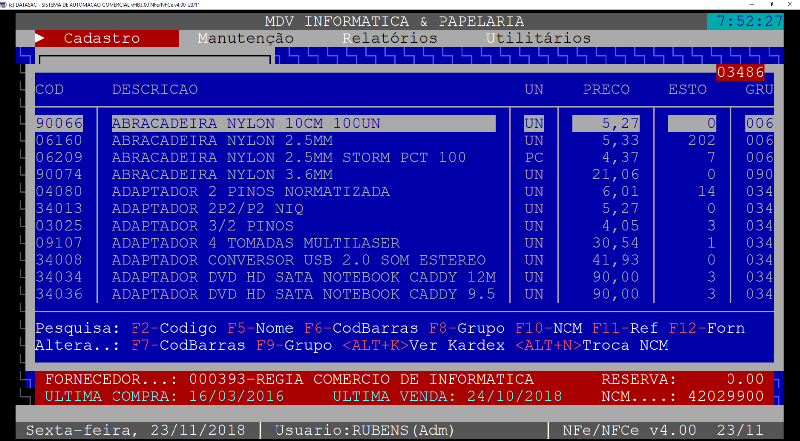The width and height of the screenshot is (800, 441).
Task: Select product ABRACADEIRA NYLON 2.5MM STORM PCT 100
Action: pyautogui.click(x=288, y=157)
